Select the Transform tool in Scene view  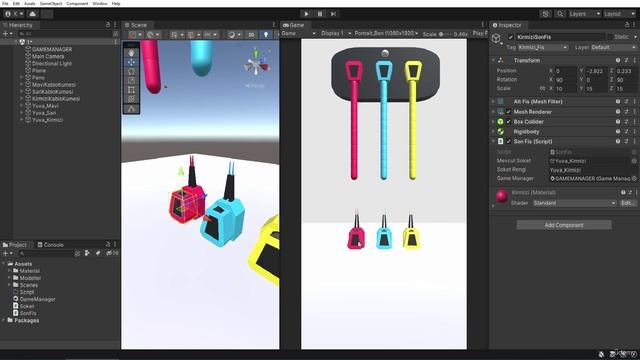coord(131,99)
